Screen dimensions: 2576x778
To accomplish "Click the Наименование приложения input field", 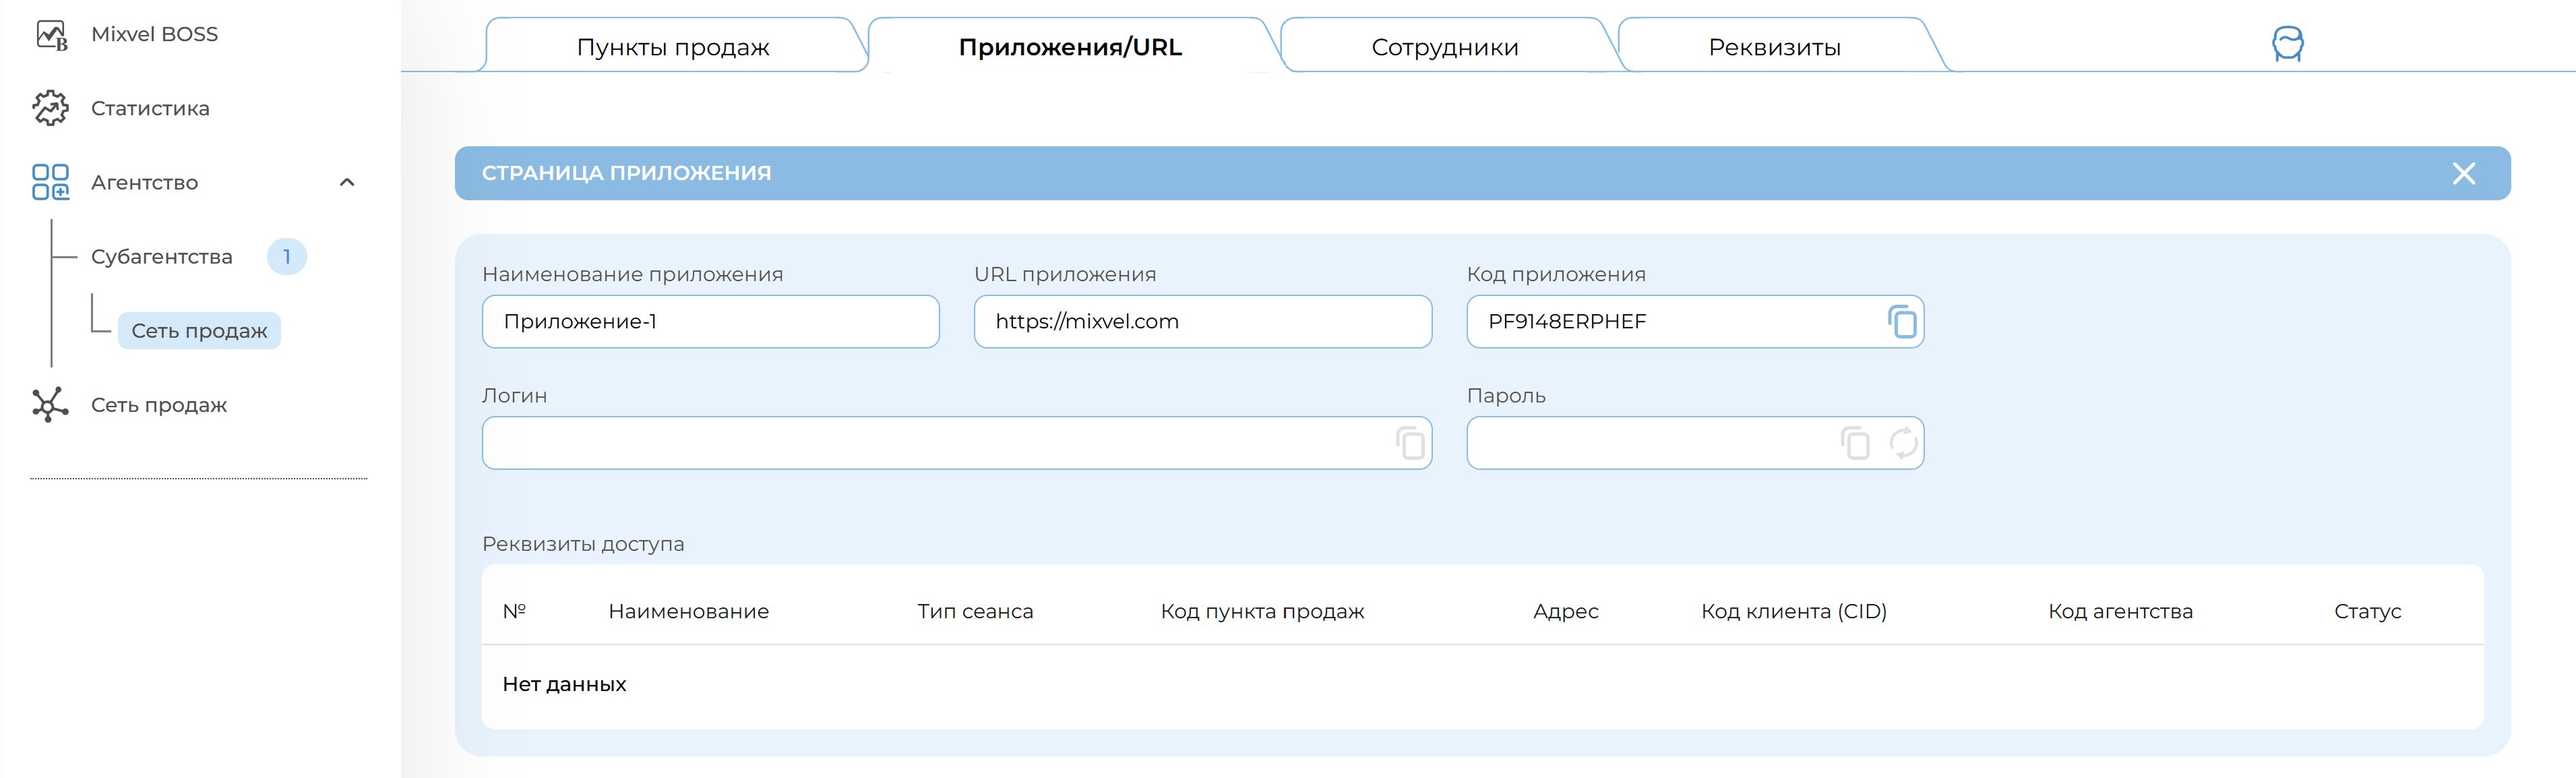I will click(710, 322).
